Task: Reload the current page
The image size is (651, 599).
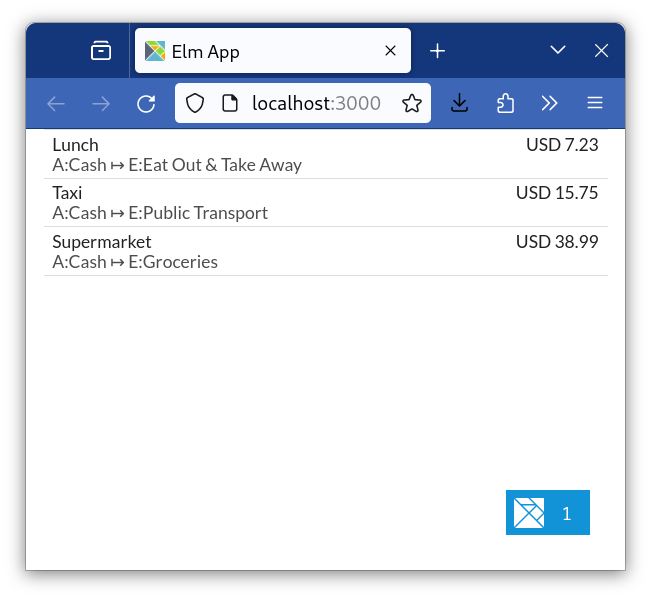Action: [x=146, y=103]
